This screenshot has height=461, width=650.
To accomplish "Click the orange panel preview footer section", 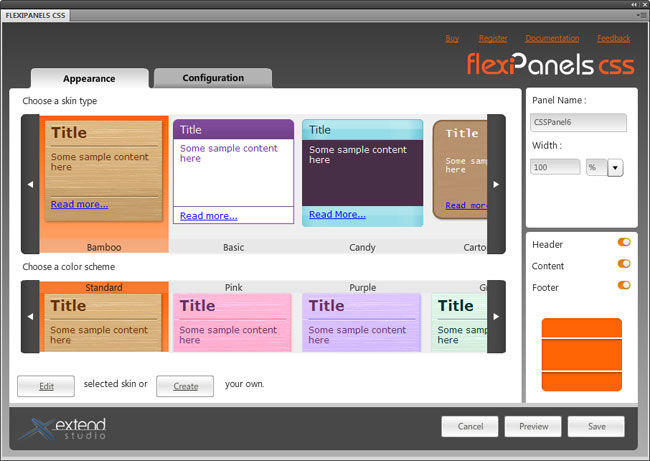I will click(x=582, y=381).
